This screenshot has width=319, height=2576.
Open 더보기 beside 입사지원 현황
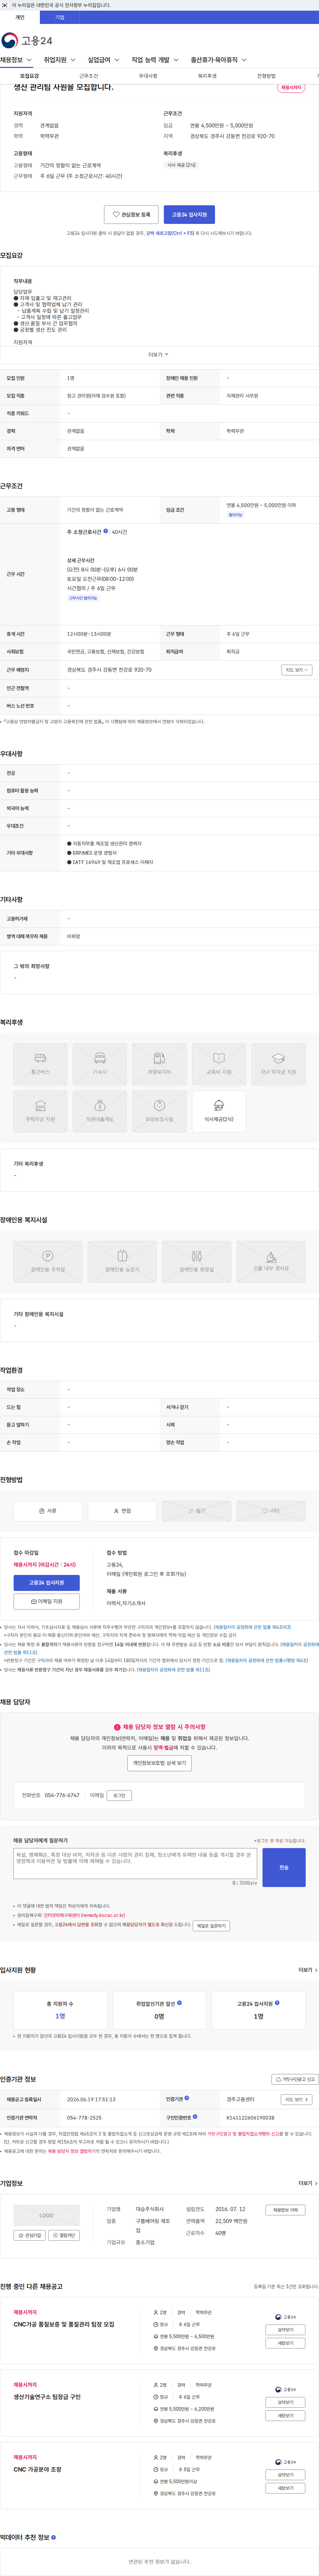(308, 1970)
